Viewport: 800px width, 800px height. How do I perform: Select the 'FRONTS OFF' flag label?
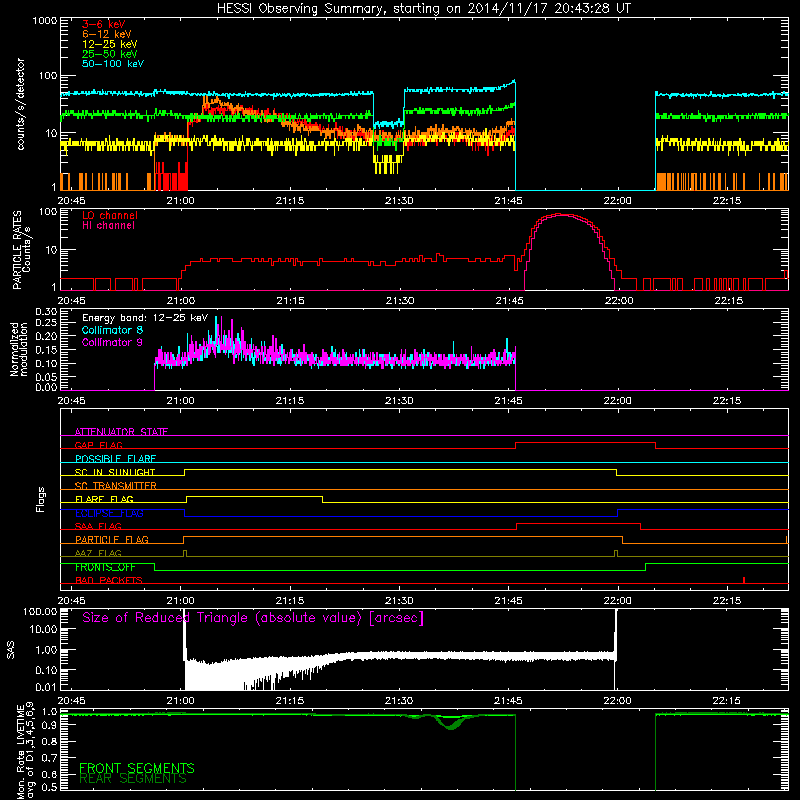(x=105, y=567)
